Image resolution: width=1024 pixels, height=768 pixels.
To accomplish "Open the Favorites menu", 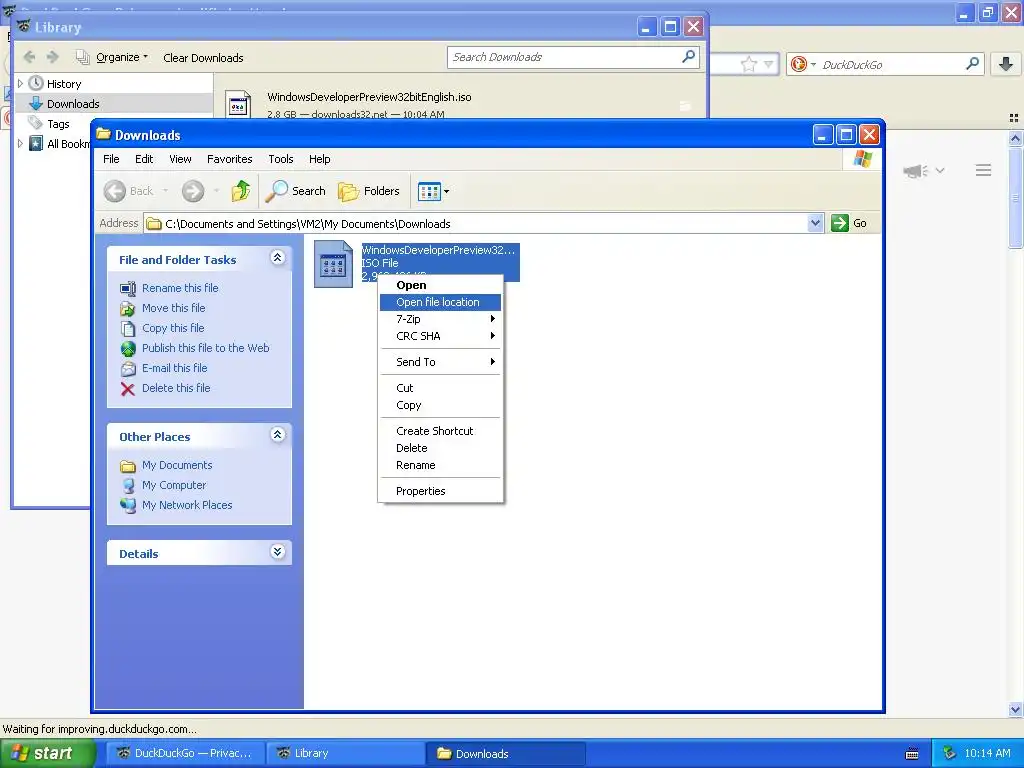I will [229, 159].
